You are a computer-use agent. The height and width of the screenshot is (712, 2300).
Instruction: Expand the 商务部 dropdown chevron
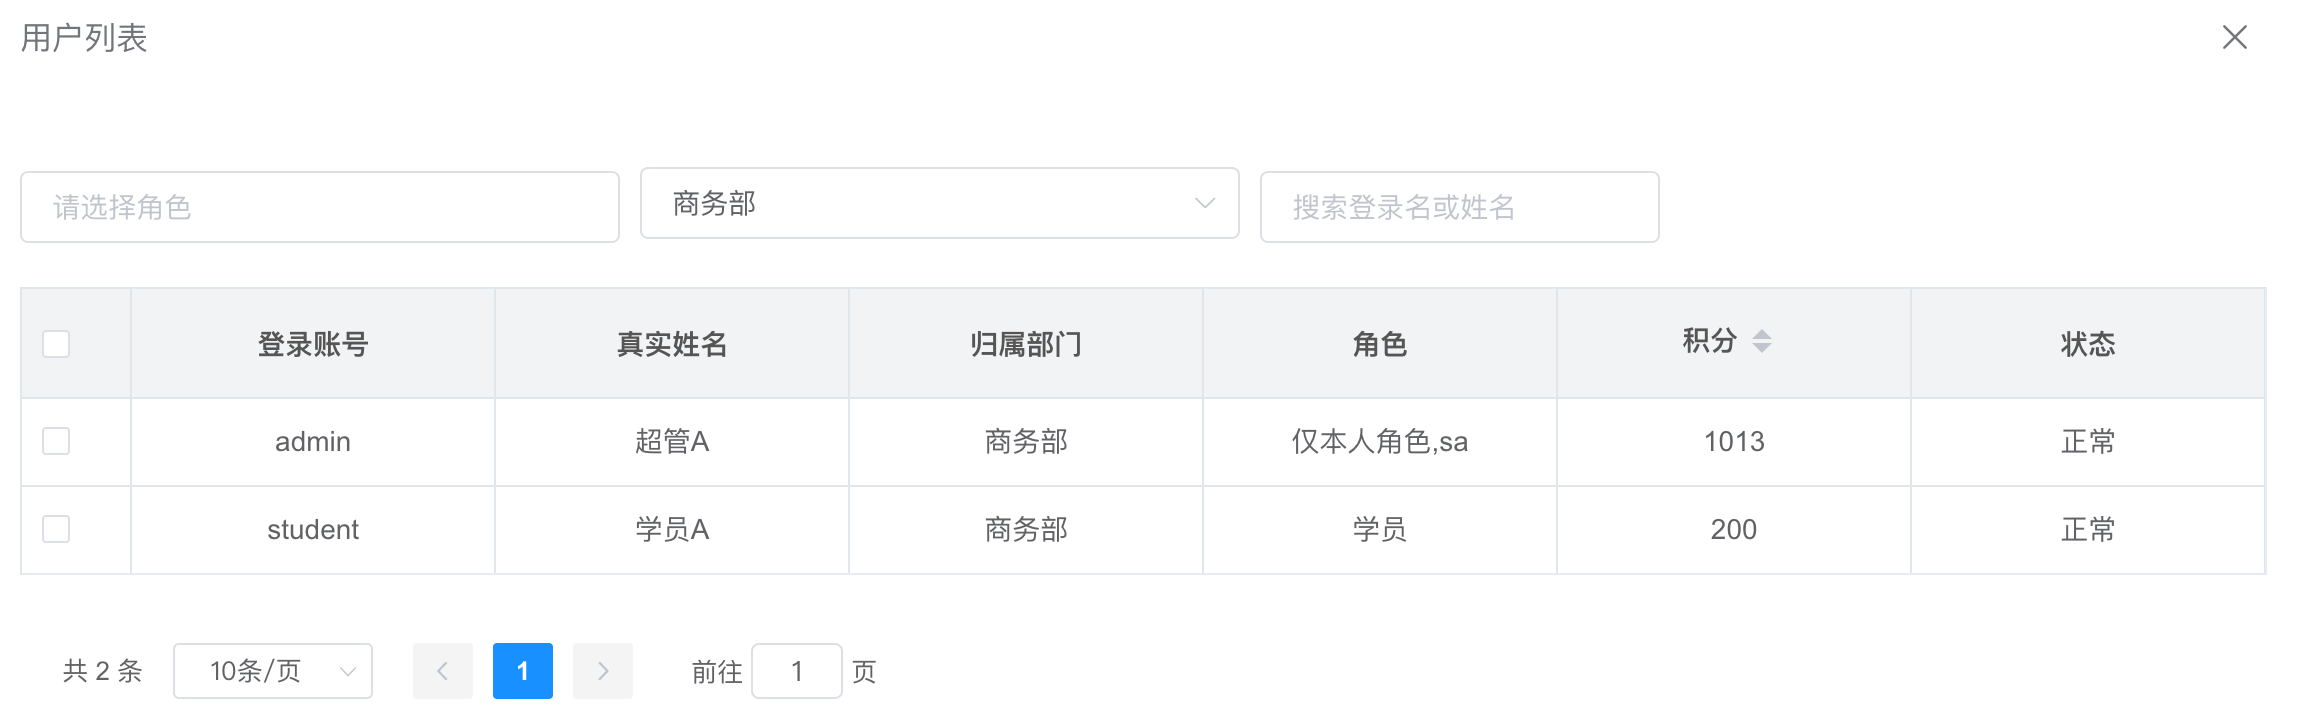click(1205, 203)
